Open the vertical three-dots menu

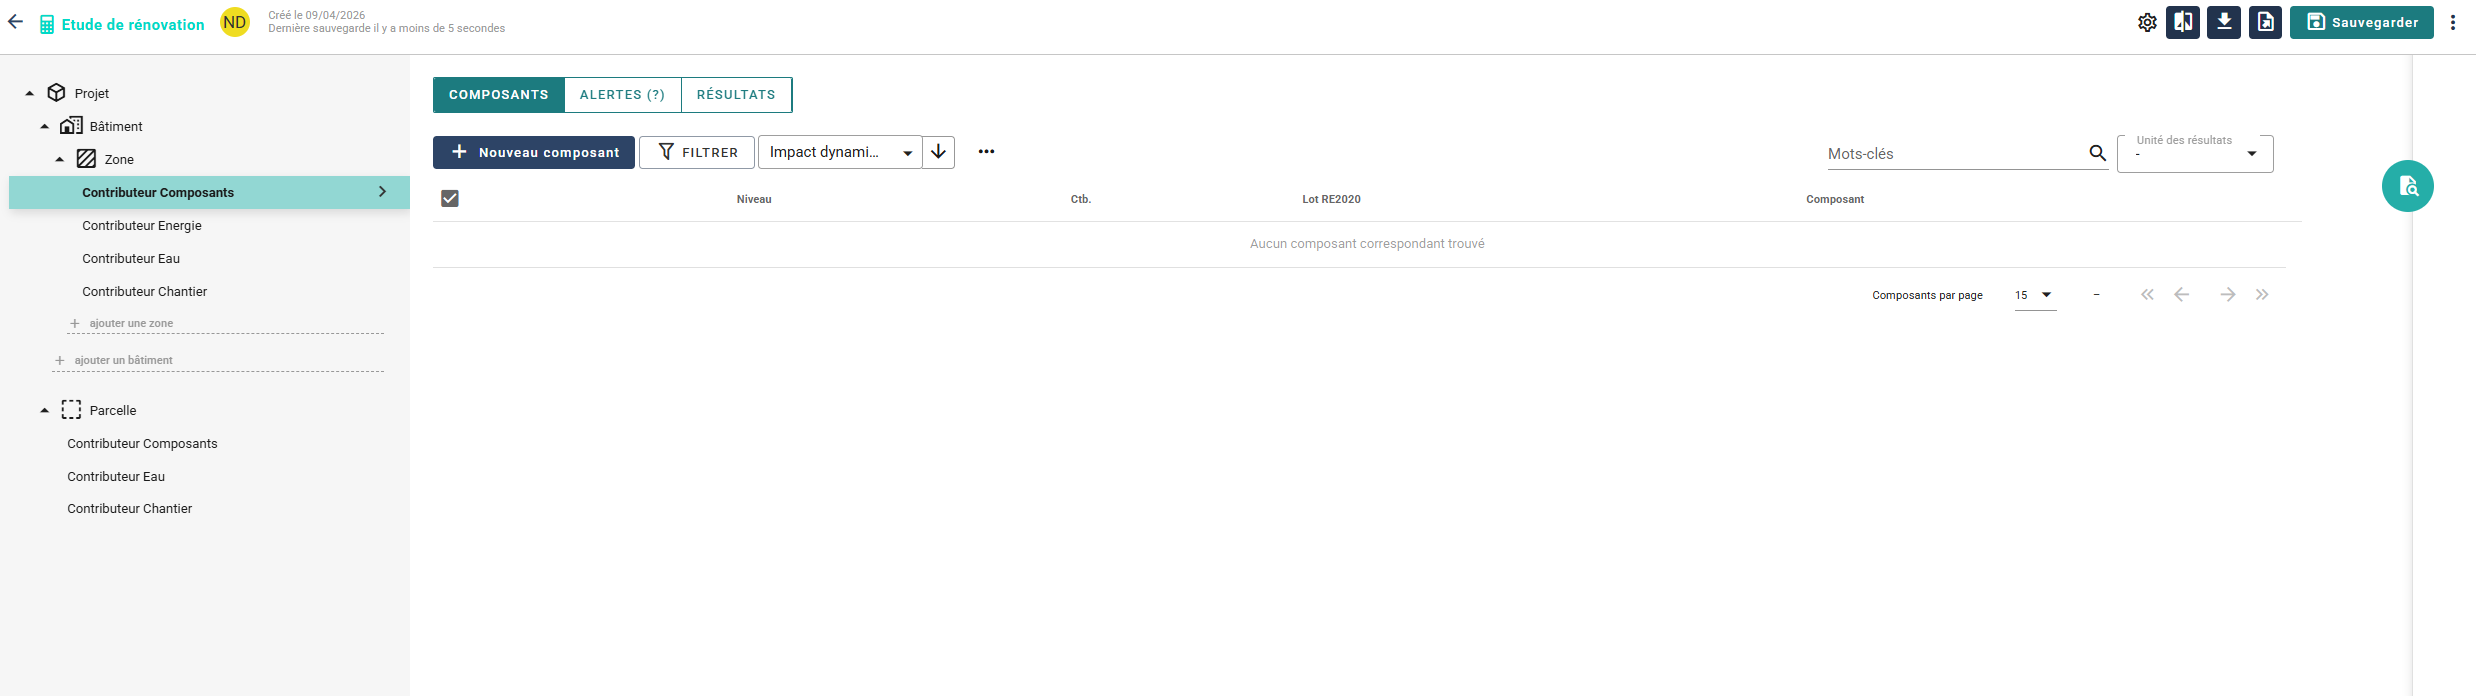(2453, 22)
